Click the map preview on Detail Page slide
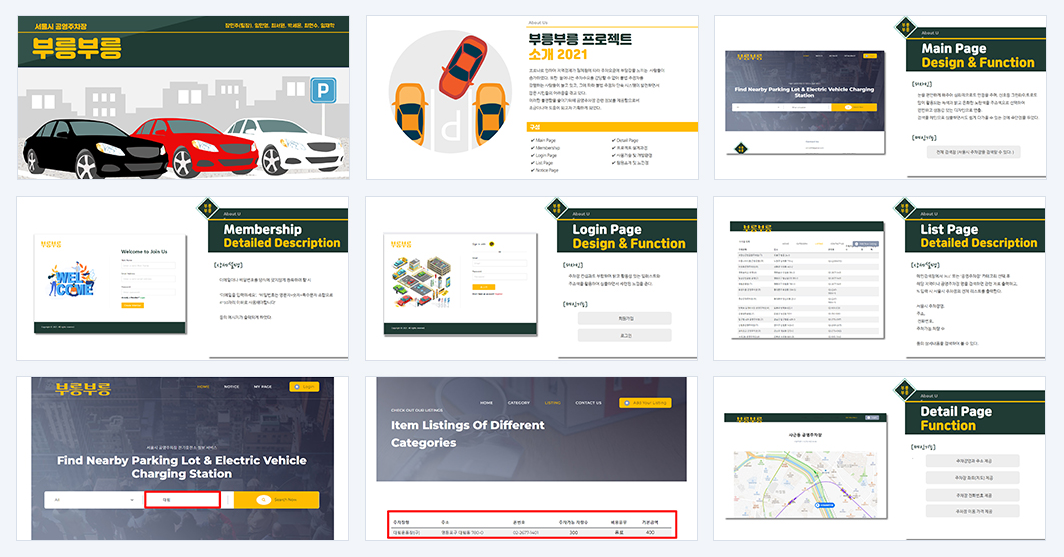The image size is (1064, 557). (805, 484)
